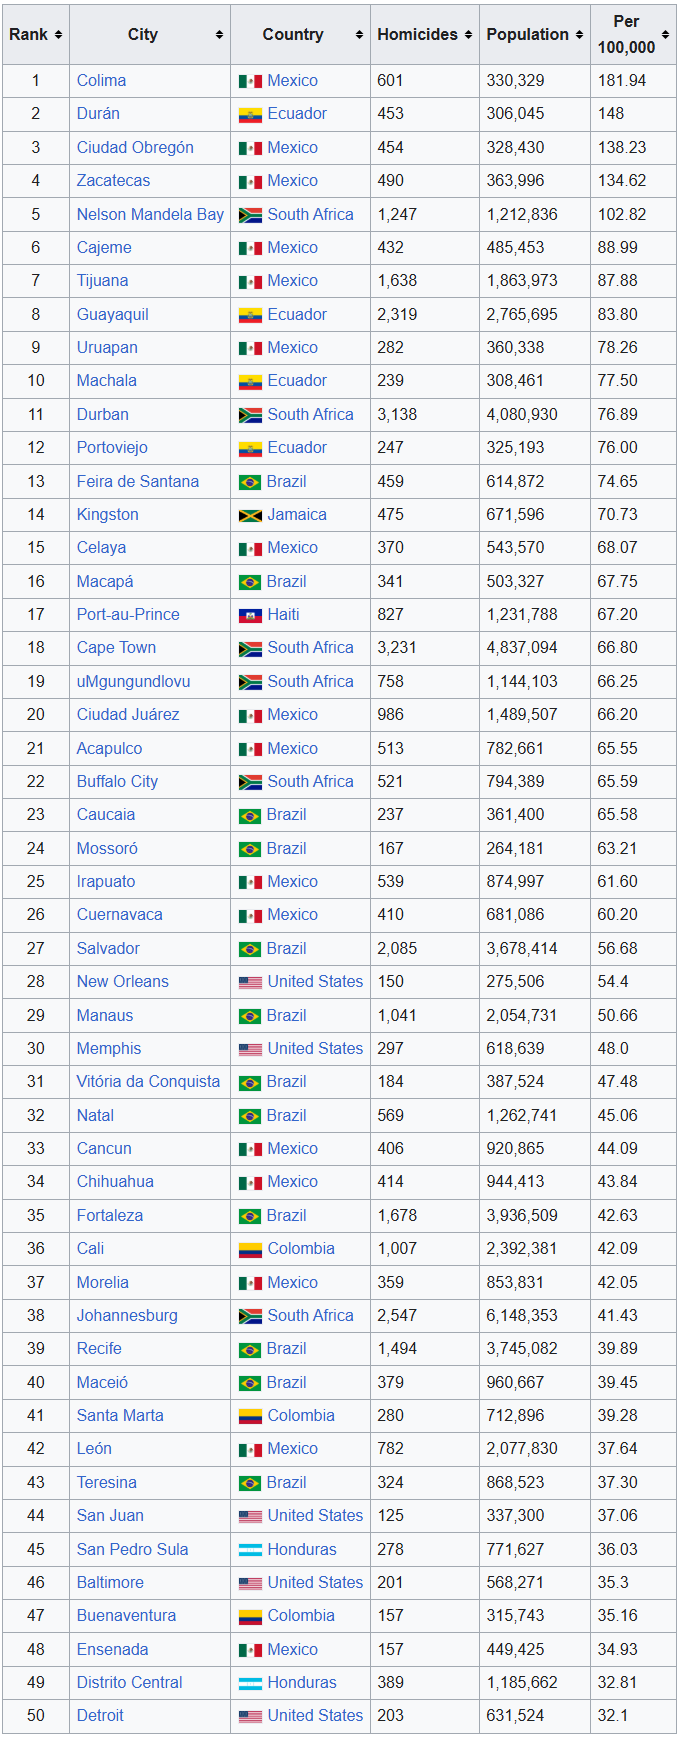Open the Haiti country link
The width and height of the screenshot is (680, 1739).
coord(283,615)
